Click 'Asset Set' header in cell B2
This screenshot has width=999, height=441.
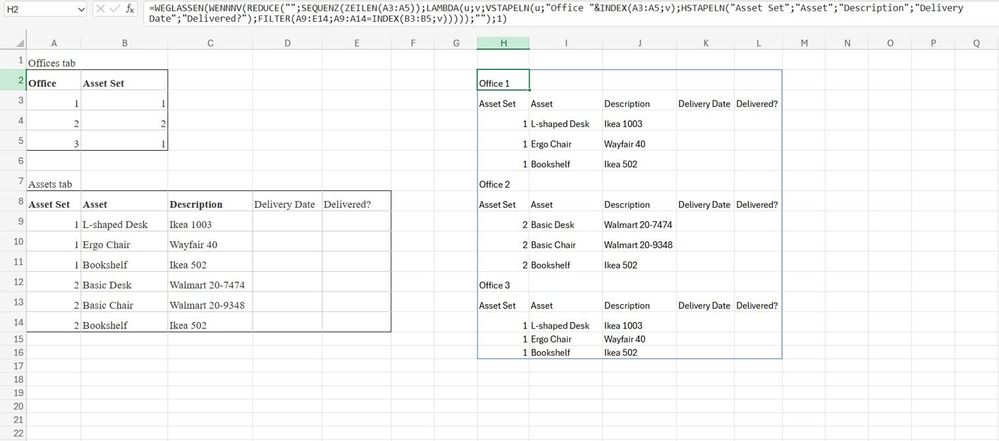(124, 80)
